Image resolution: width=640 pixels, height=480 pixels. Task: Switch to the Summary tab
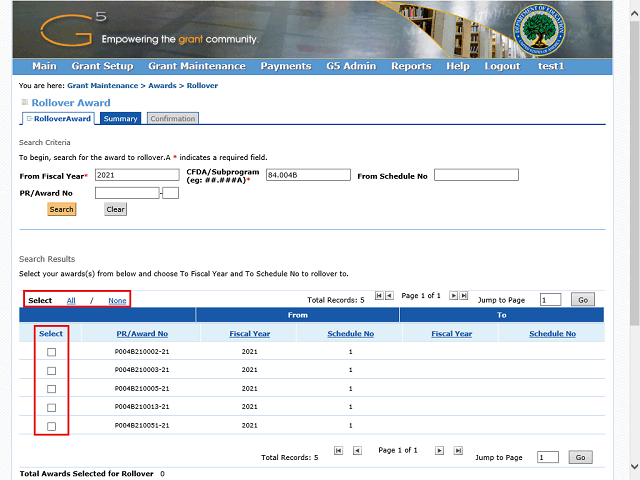tap(121, 119)
